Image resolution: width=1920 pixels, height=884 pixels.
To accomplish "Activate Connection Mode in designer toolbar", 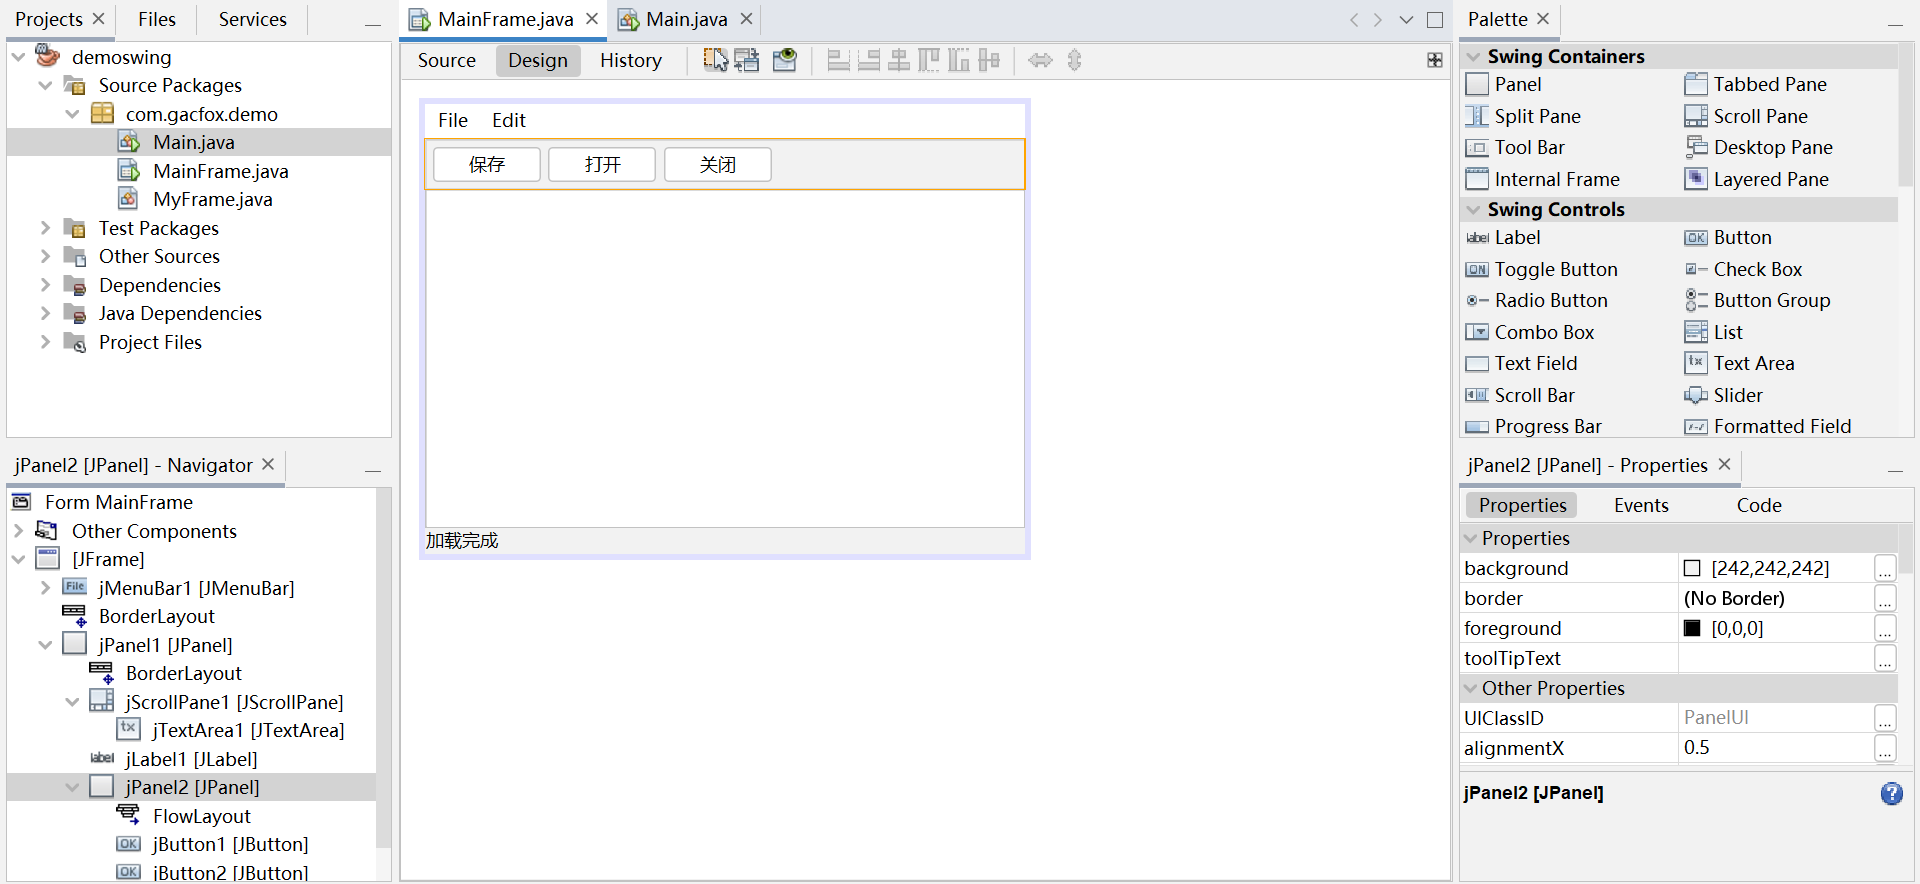I will coord(747,60).
